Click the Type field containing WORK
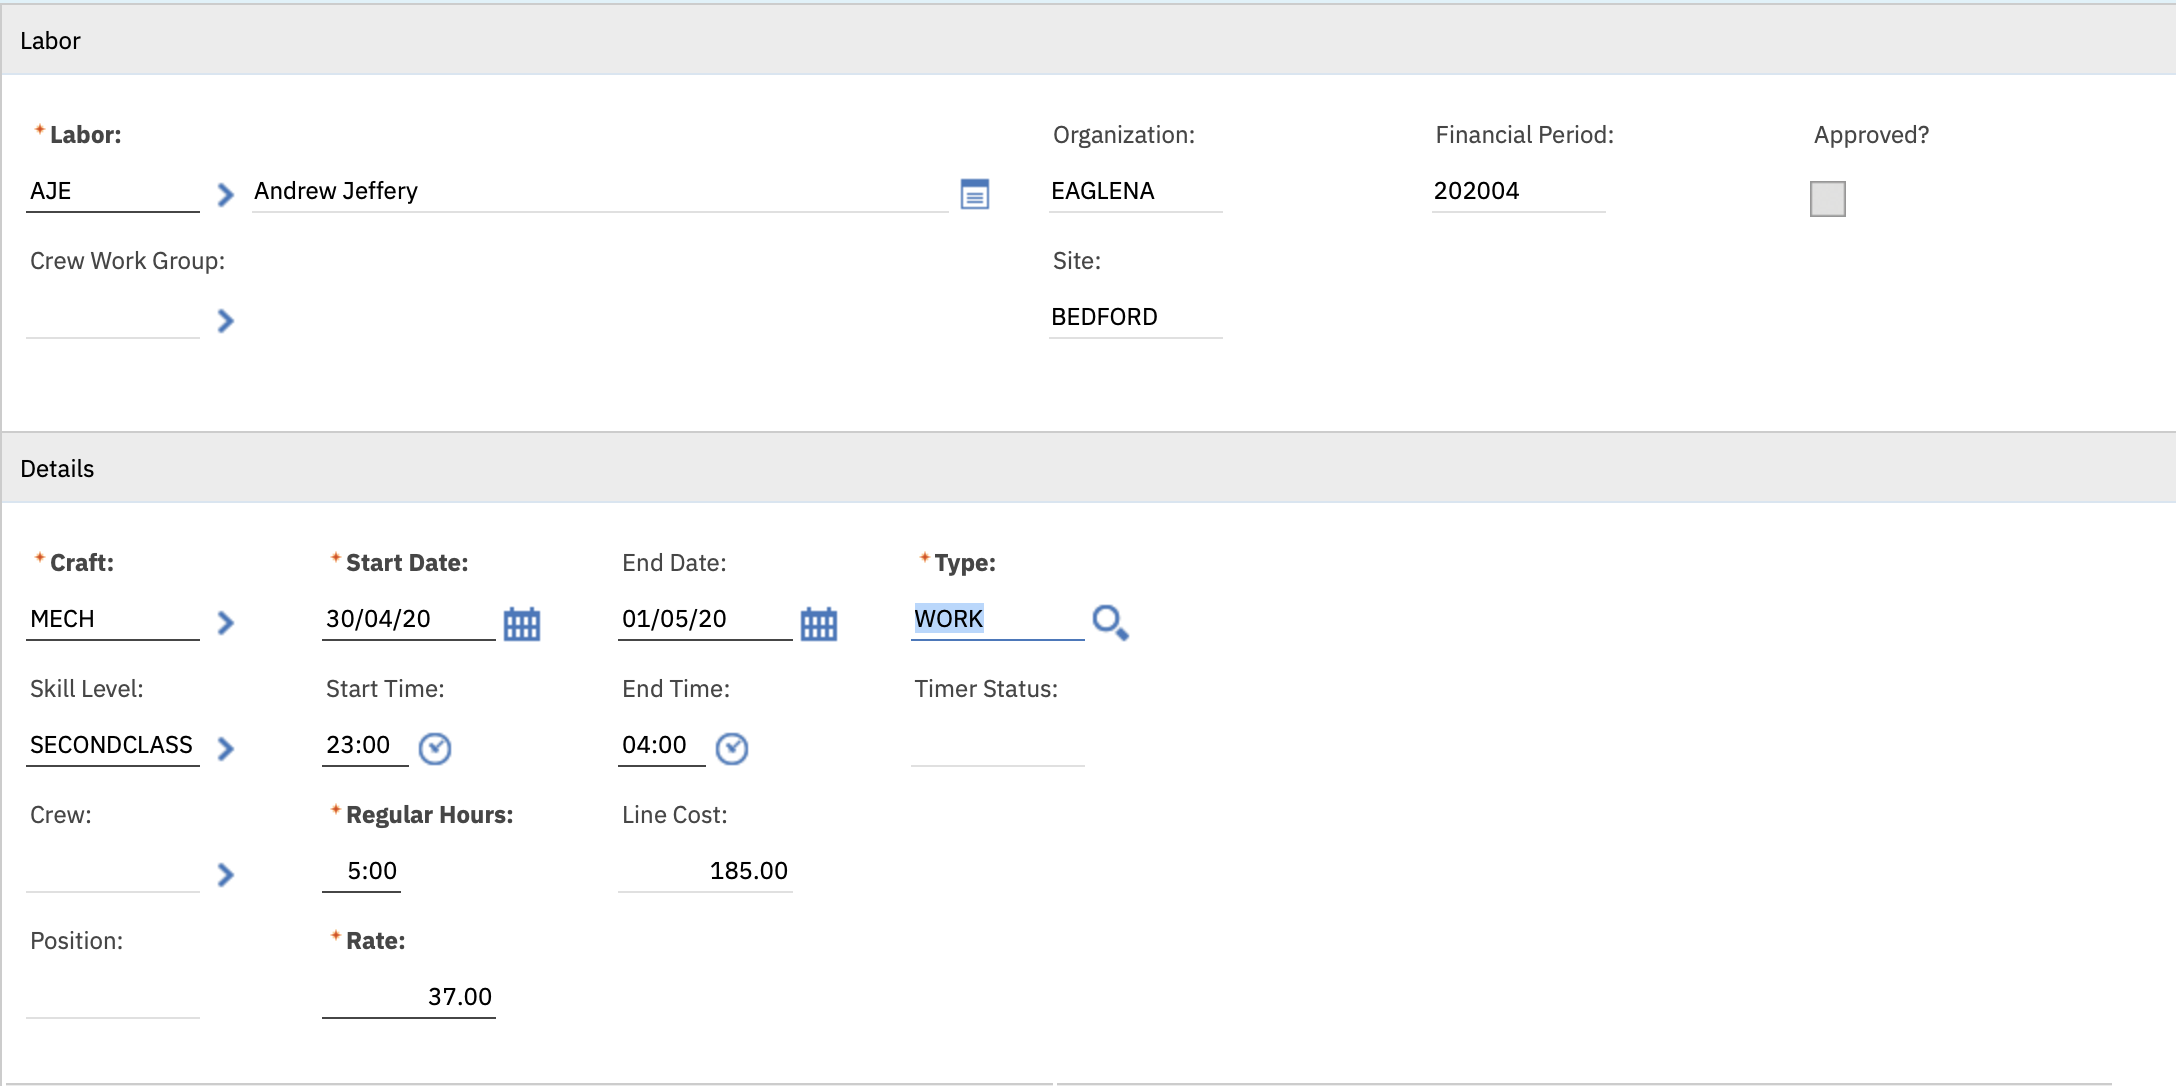The width and height of the screenshot is (2176, 1086). pos(996,619)
